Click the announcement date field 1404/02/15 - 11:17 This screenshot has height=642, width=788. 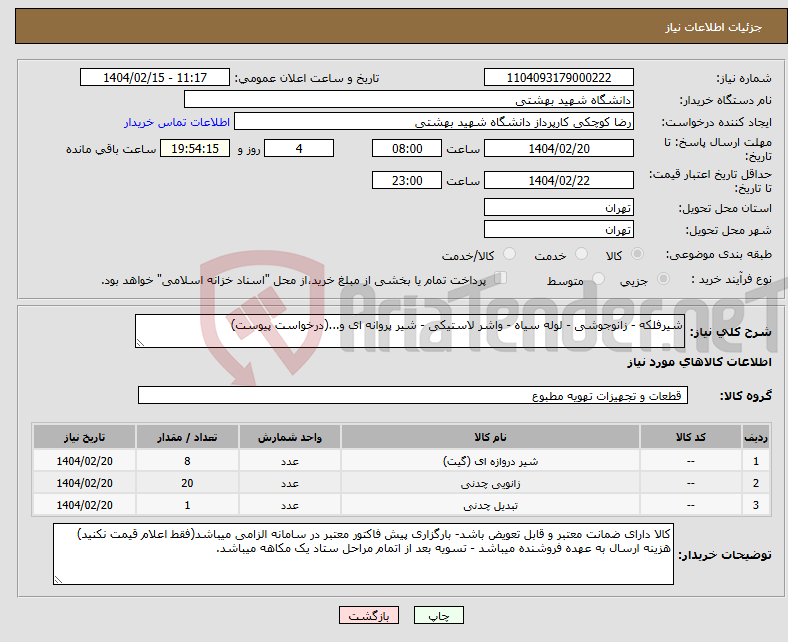(155, 77)
